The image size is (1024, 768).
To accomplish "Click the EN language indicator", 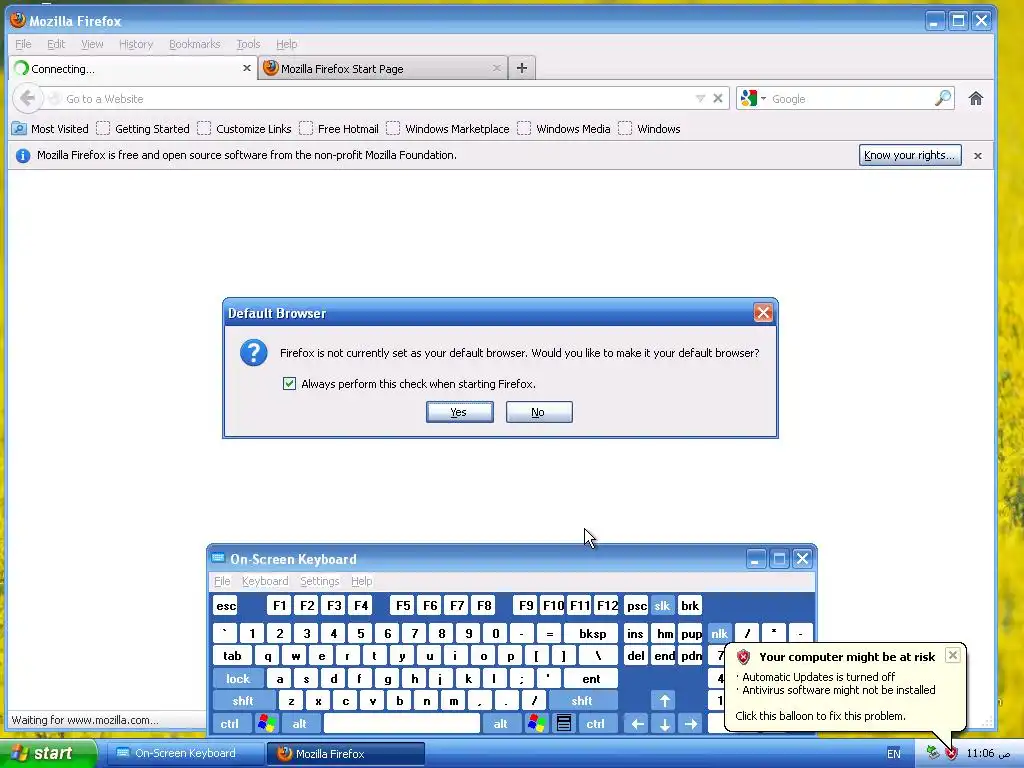I will point(894,754).
